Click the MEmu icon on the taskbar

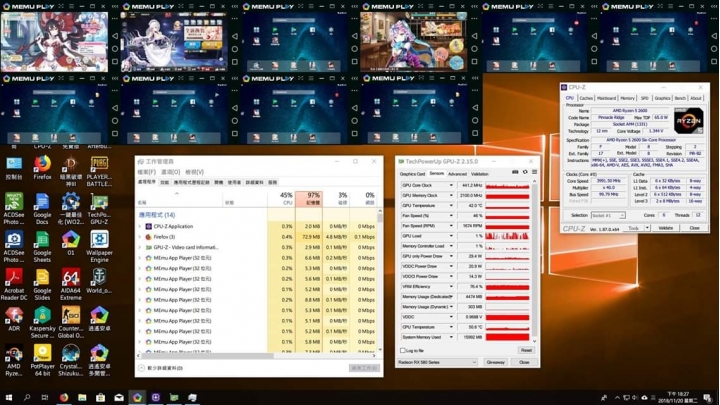[x=137, y=398]
